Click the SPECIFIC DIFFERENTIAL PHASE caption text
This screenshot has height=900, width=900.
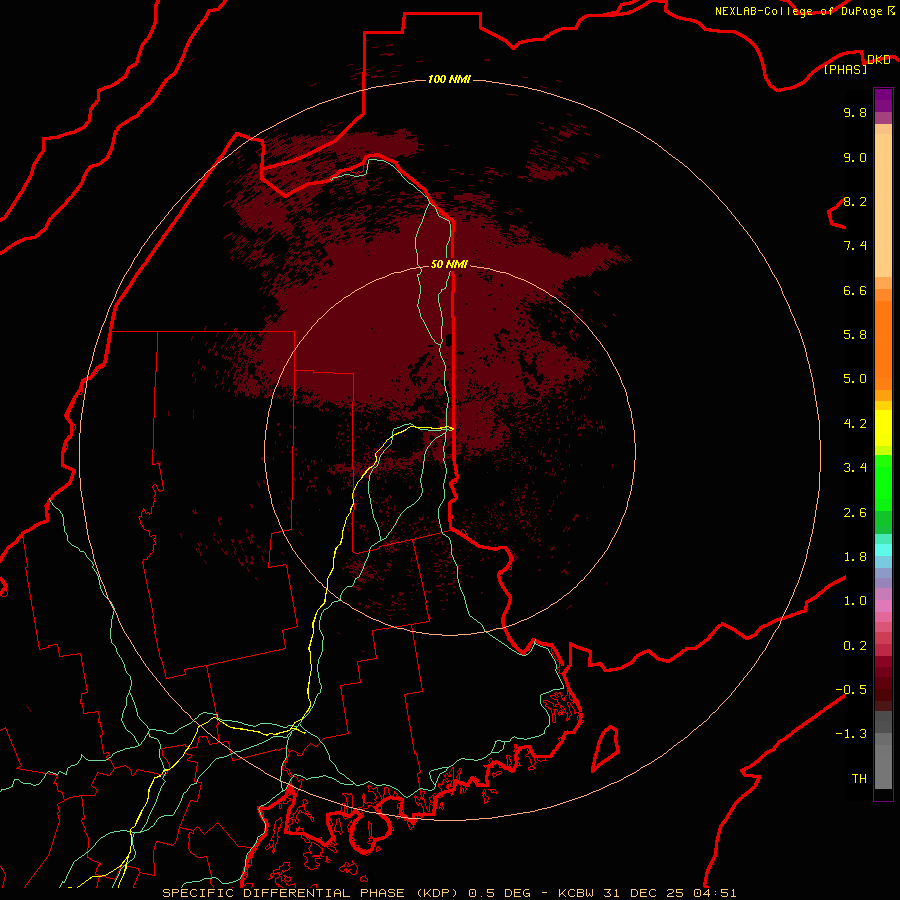284,893
